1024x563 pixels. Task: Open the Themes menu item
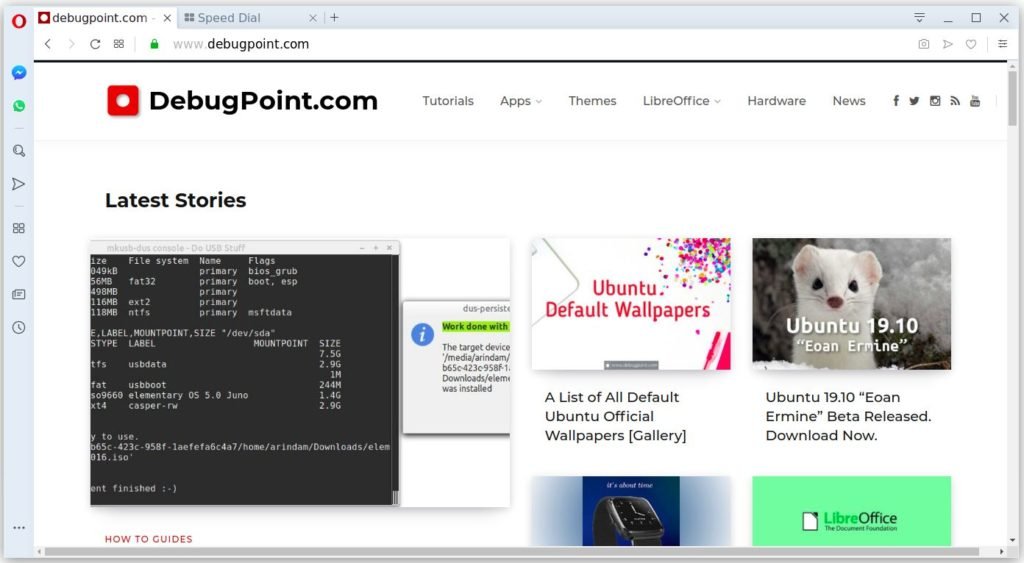click(x=592, y=101)
